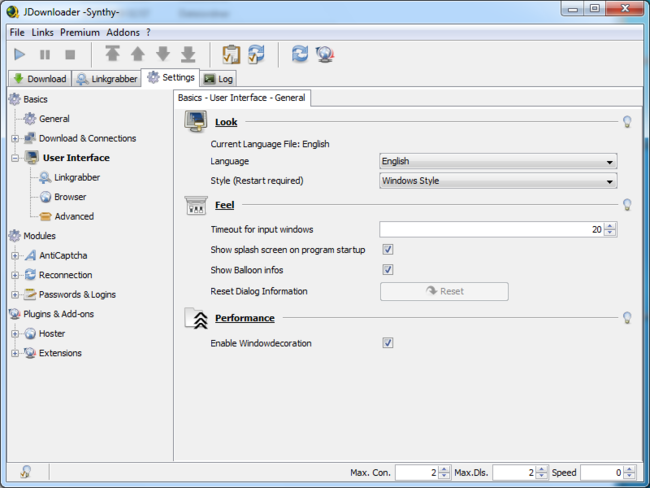Screen dimensions: 650x488
Task: Open the ? help menu
Action: tap(148, 32)
